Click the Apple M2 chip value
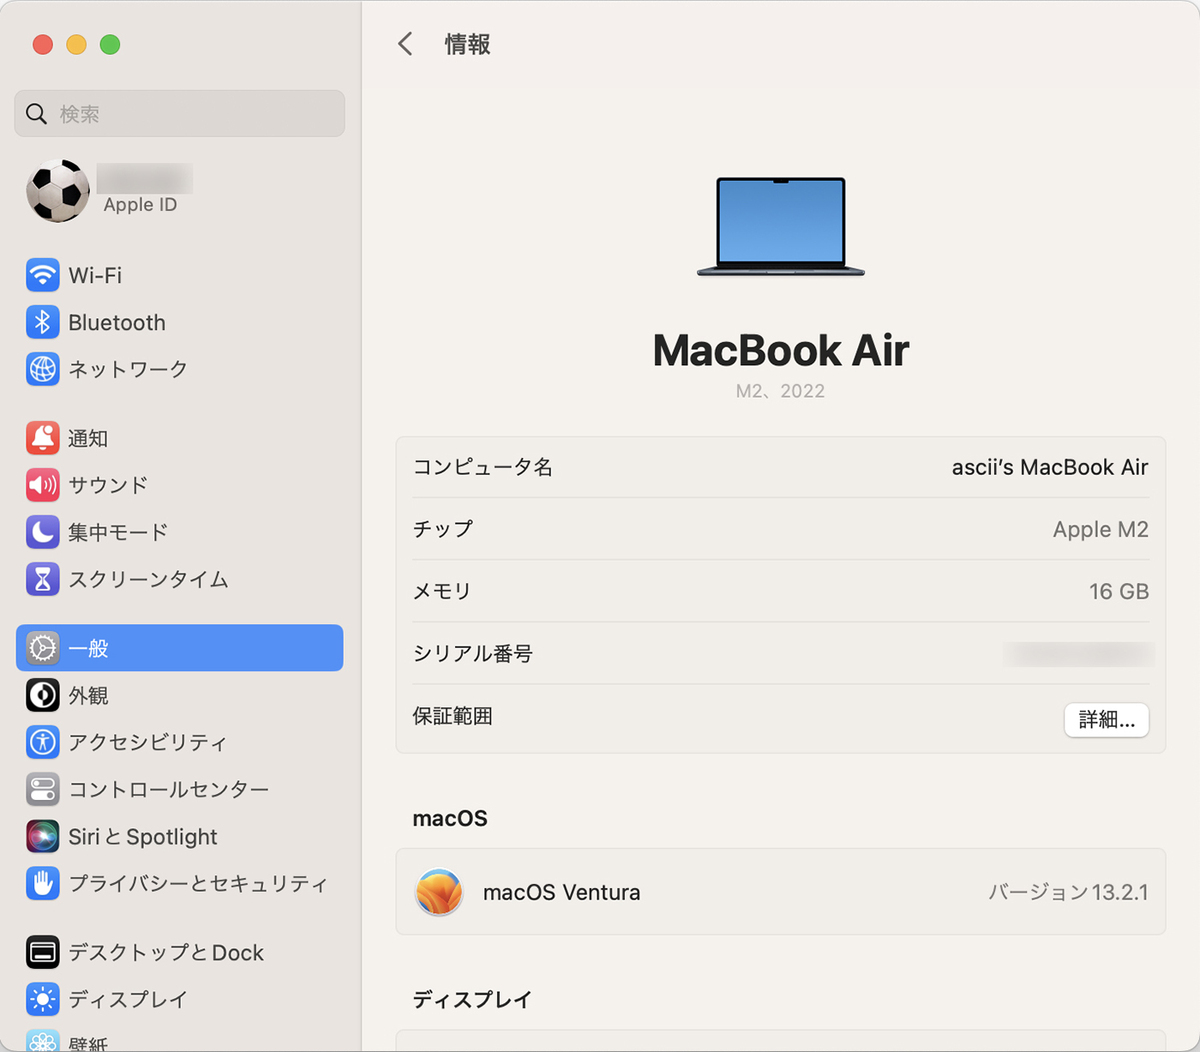Image resolution: width=1200 pixels, height=1052 pixels. (1100, 529)
